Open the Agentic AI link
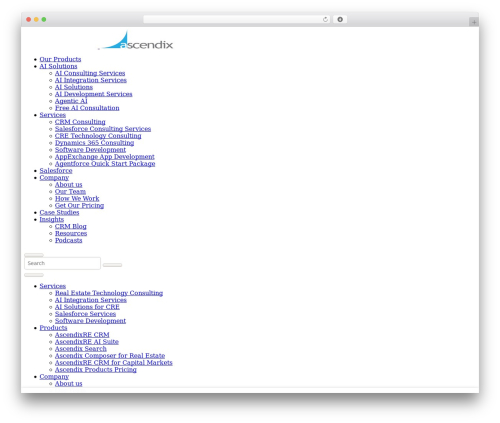500x423 pixels. tap(71, 101)
